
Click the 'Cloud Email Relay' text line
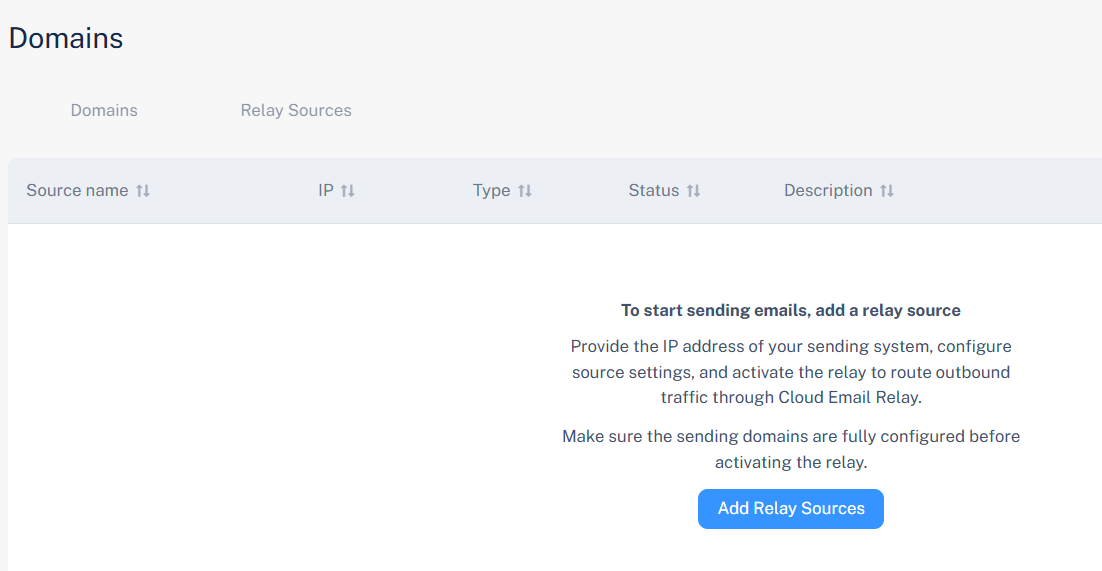tap(790, 397)
